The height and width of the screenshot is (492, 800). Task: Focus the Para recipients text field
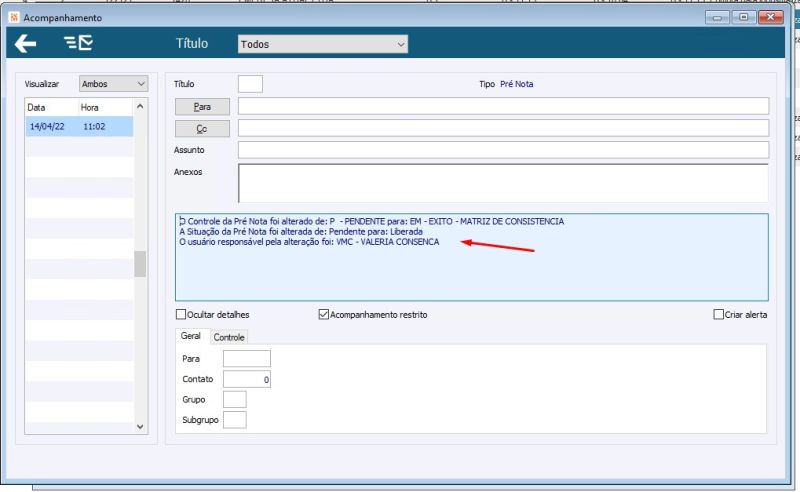coord(503,106)
